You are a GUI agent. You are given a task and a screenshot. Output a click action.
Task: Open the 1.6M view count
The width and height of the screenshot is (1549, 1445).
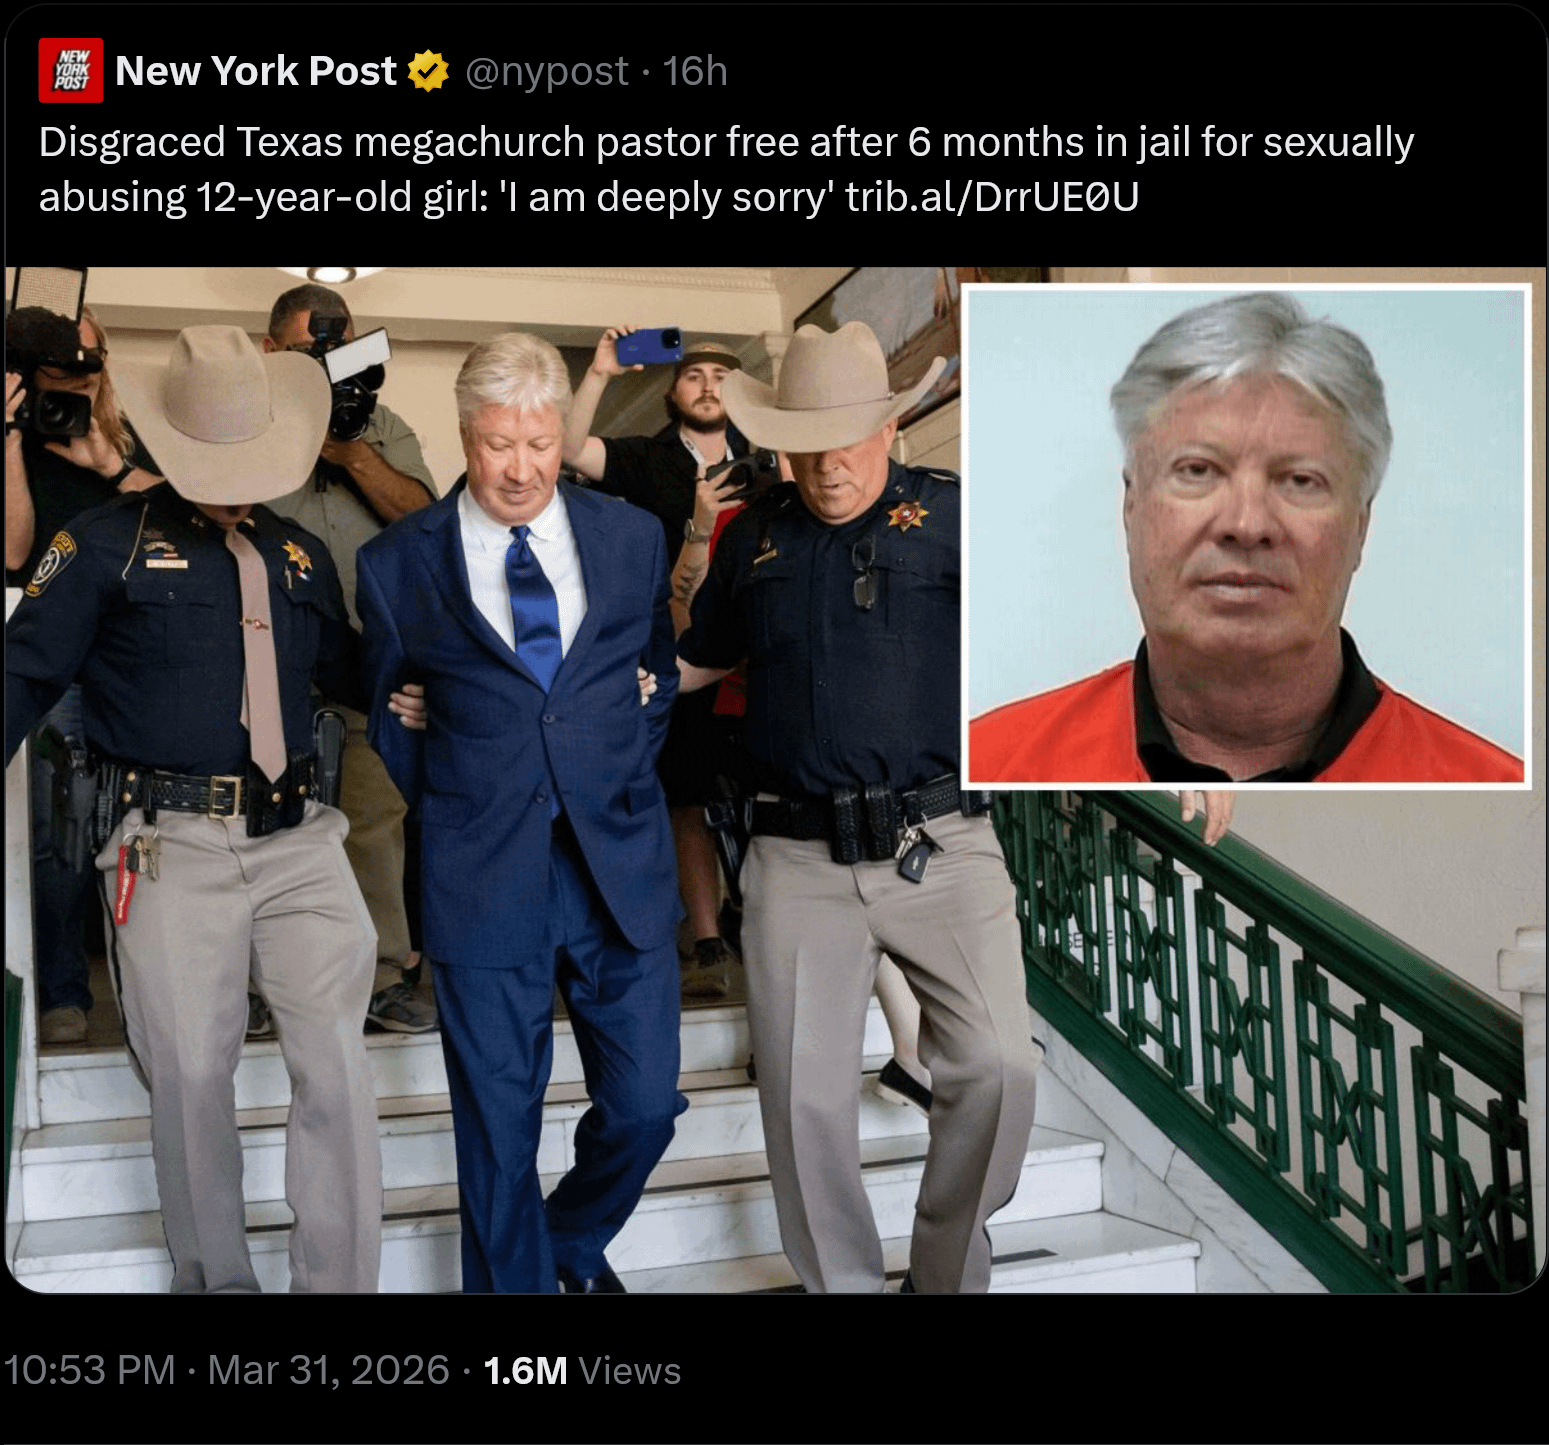(x=525, y=1370)
